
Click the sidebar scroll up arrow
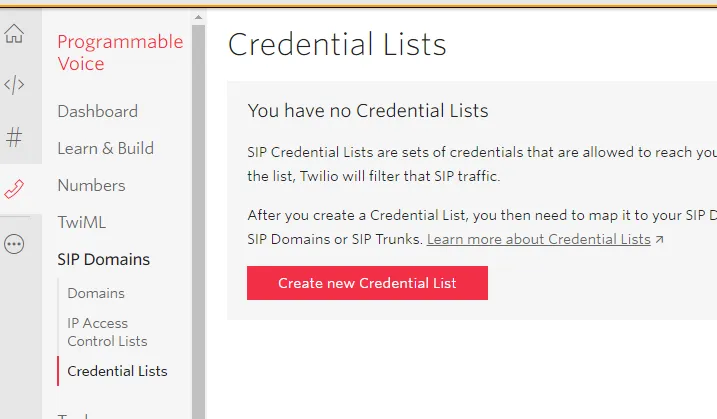point(198,17)
